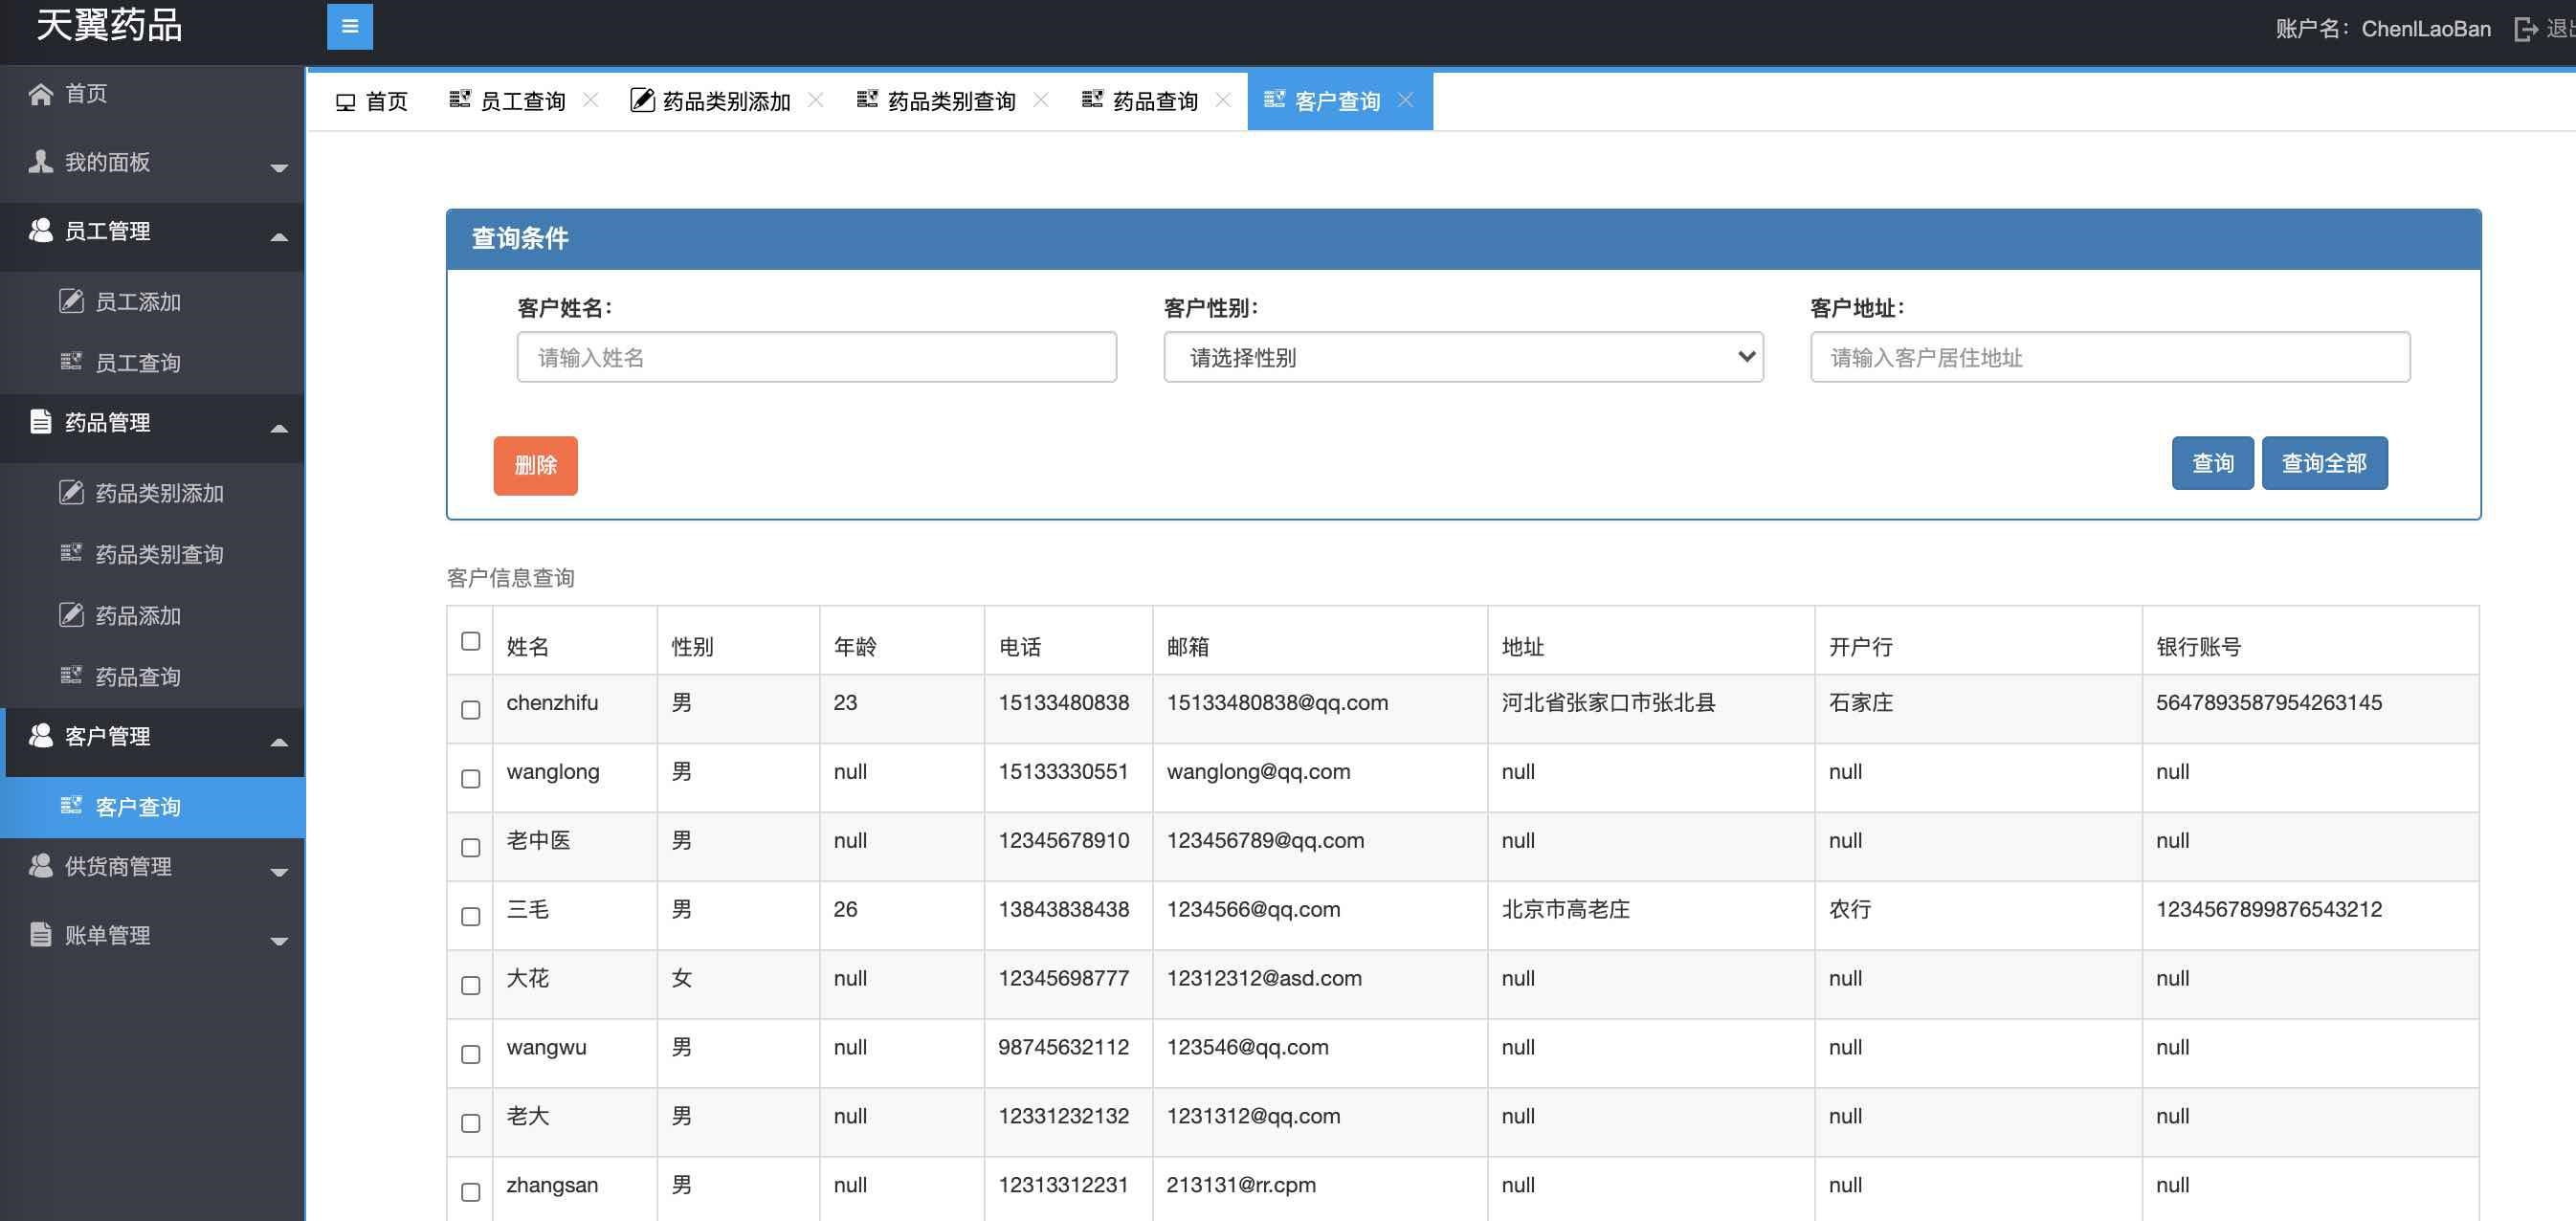Click the orange 删除 button
Screen dimensions: 2576x1221
click(x=535, y=465)
